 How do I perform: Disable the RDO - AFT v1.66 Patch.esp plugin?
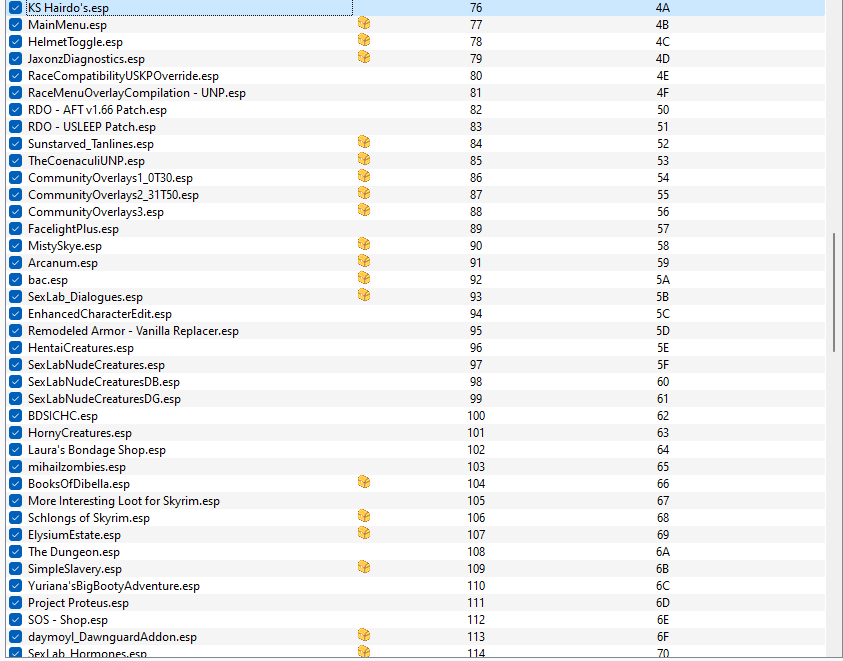point(16,110)
